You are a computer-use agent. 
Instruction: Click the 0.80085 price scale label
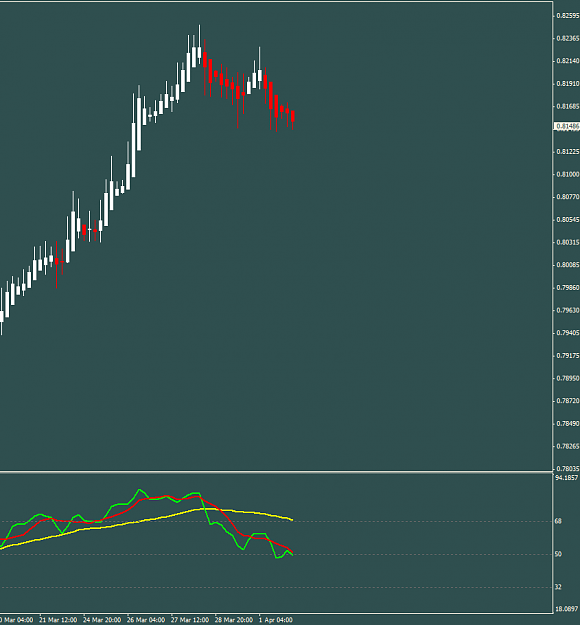pyautogui.click(x=568, y=265)
